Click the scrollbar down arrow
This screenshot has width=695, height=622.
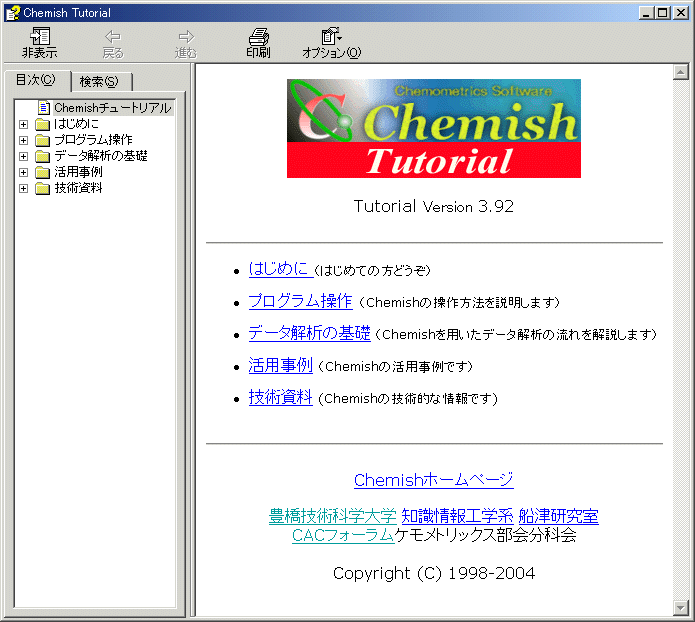pos(680,608)
